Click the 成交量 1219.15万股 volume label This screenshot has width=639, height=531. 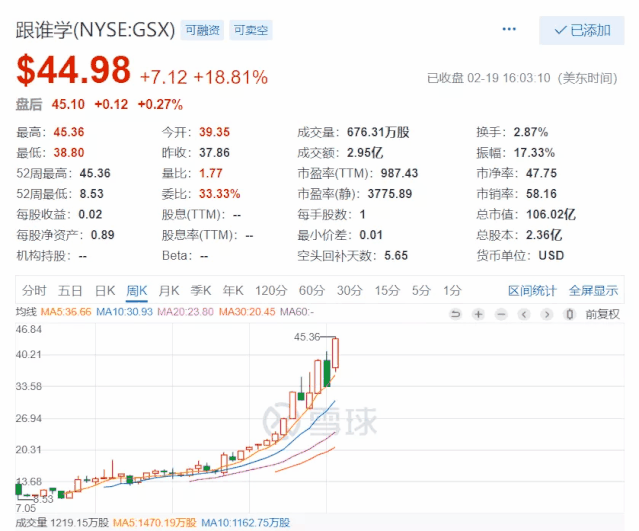coord(62,522)
